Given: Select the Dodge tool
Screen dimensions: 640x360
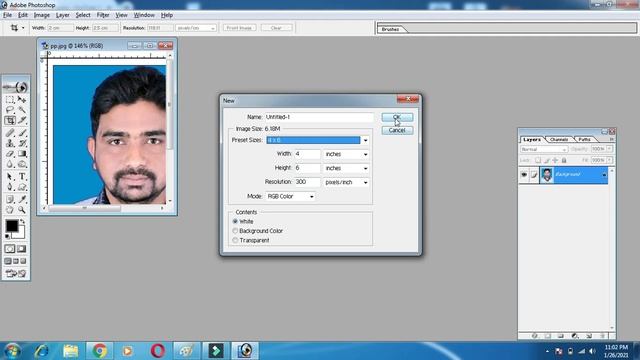Looking at the screenshot, I should pos(22,164).
